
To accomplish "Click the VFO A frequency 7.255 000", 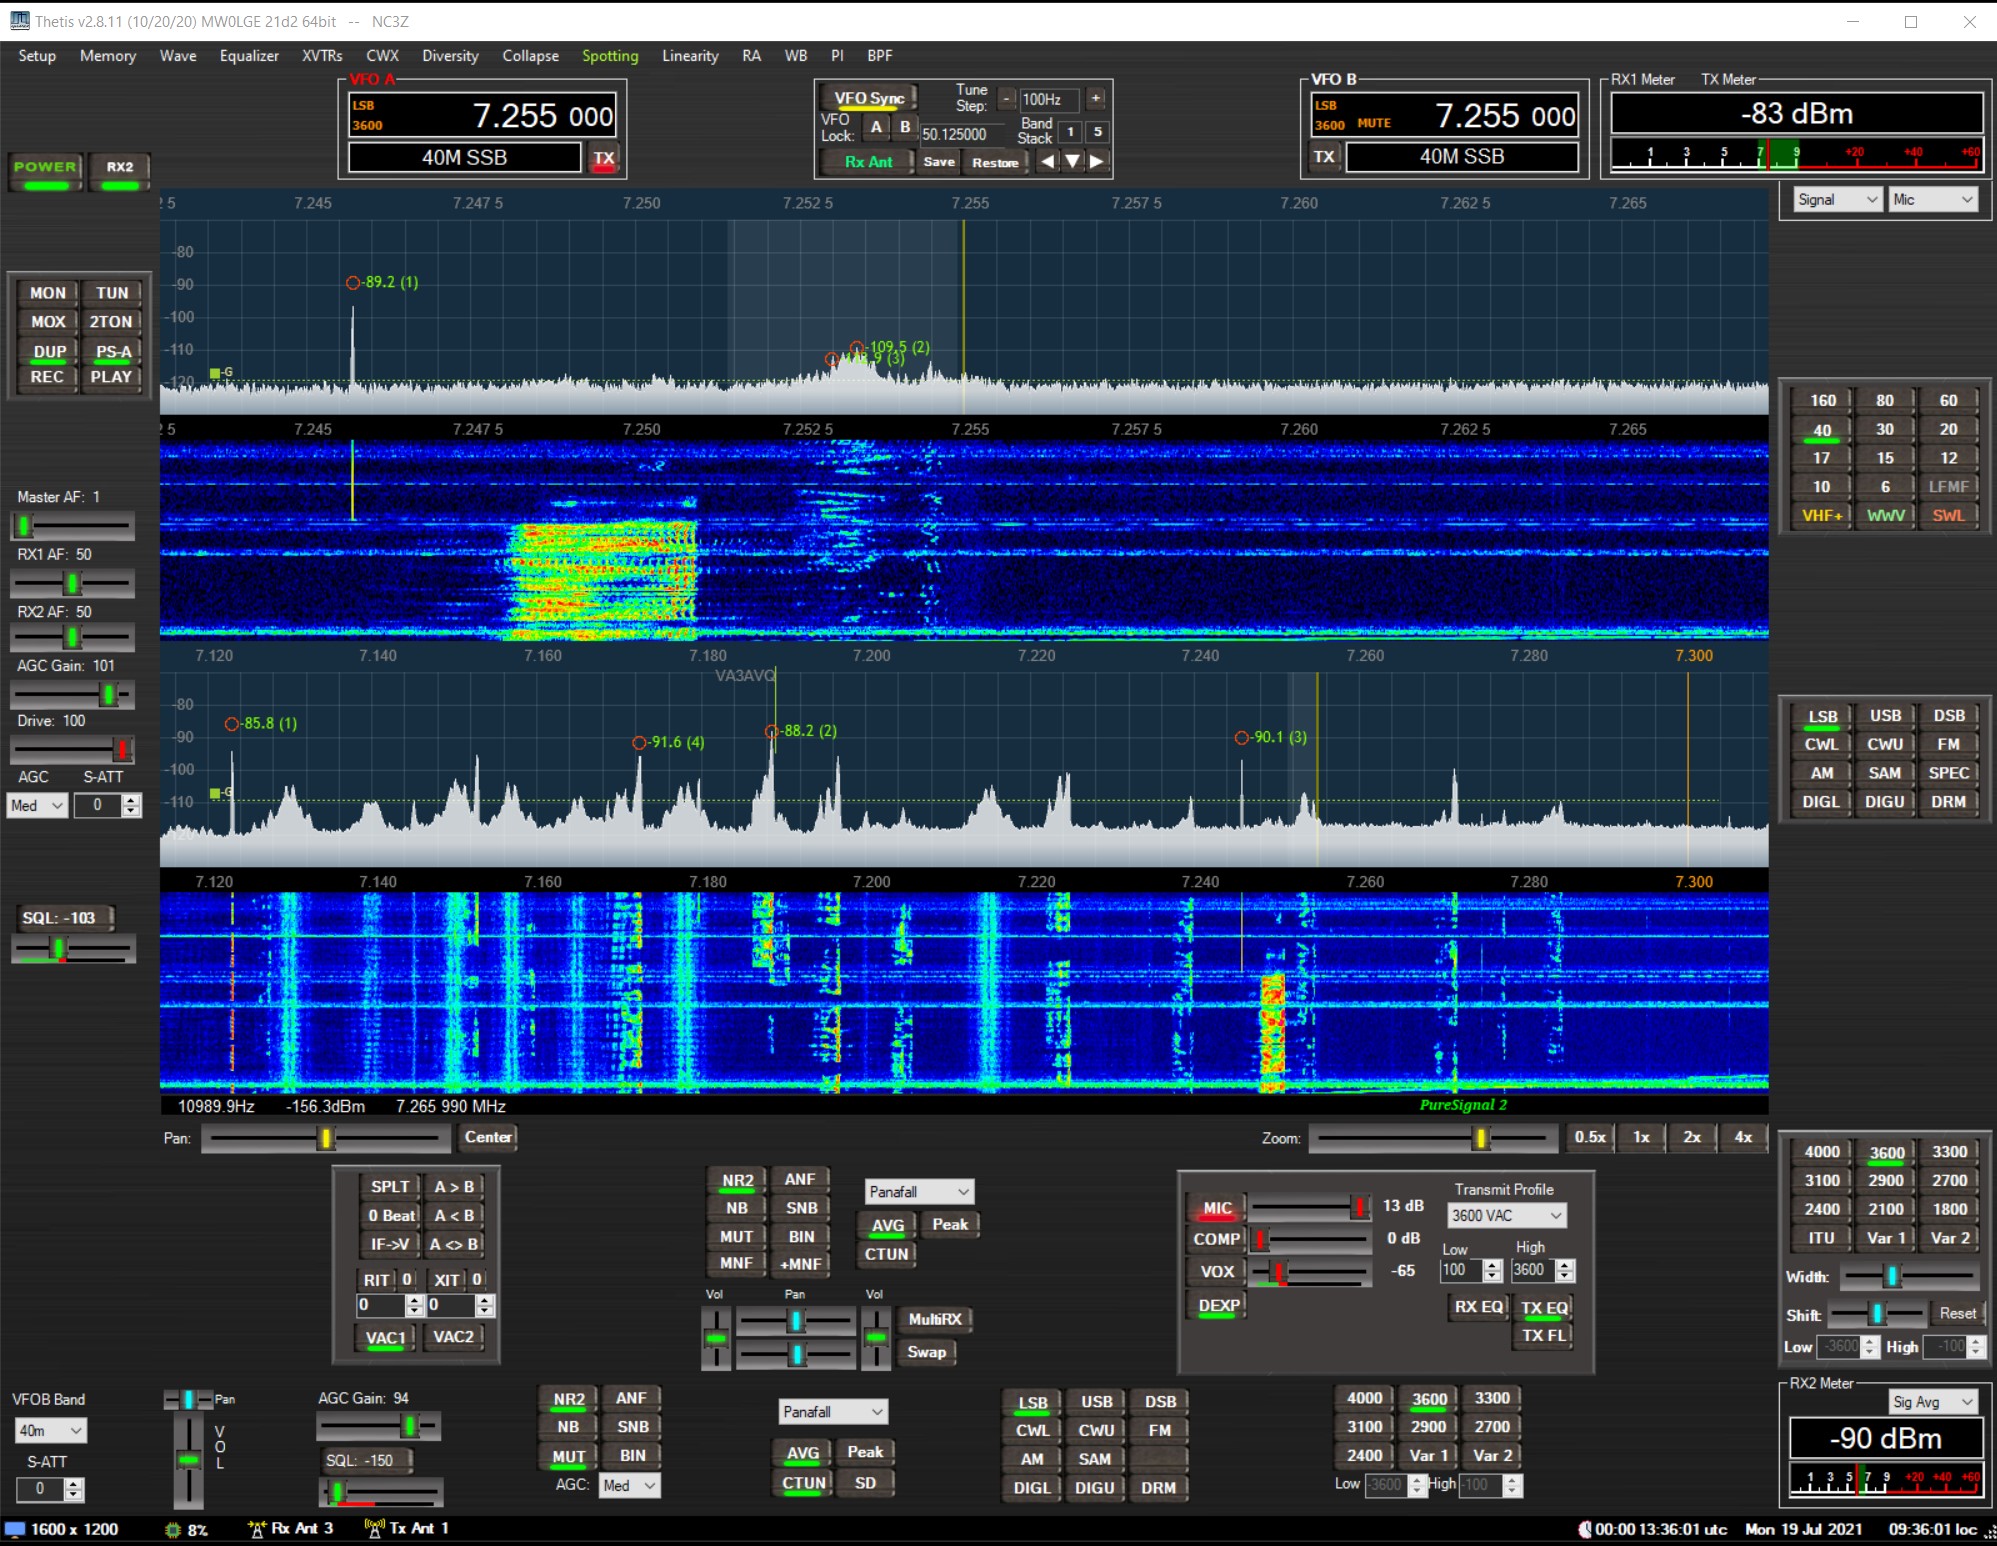I will click(543, 116).
